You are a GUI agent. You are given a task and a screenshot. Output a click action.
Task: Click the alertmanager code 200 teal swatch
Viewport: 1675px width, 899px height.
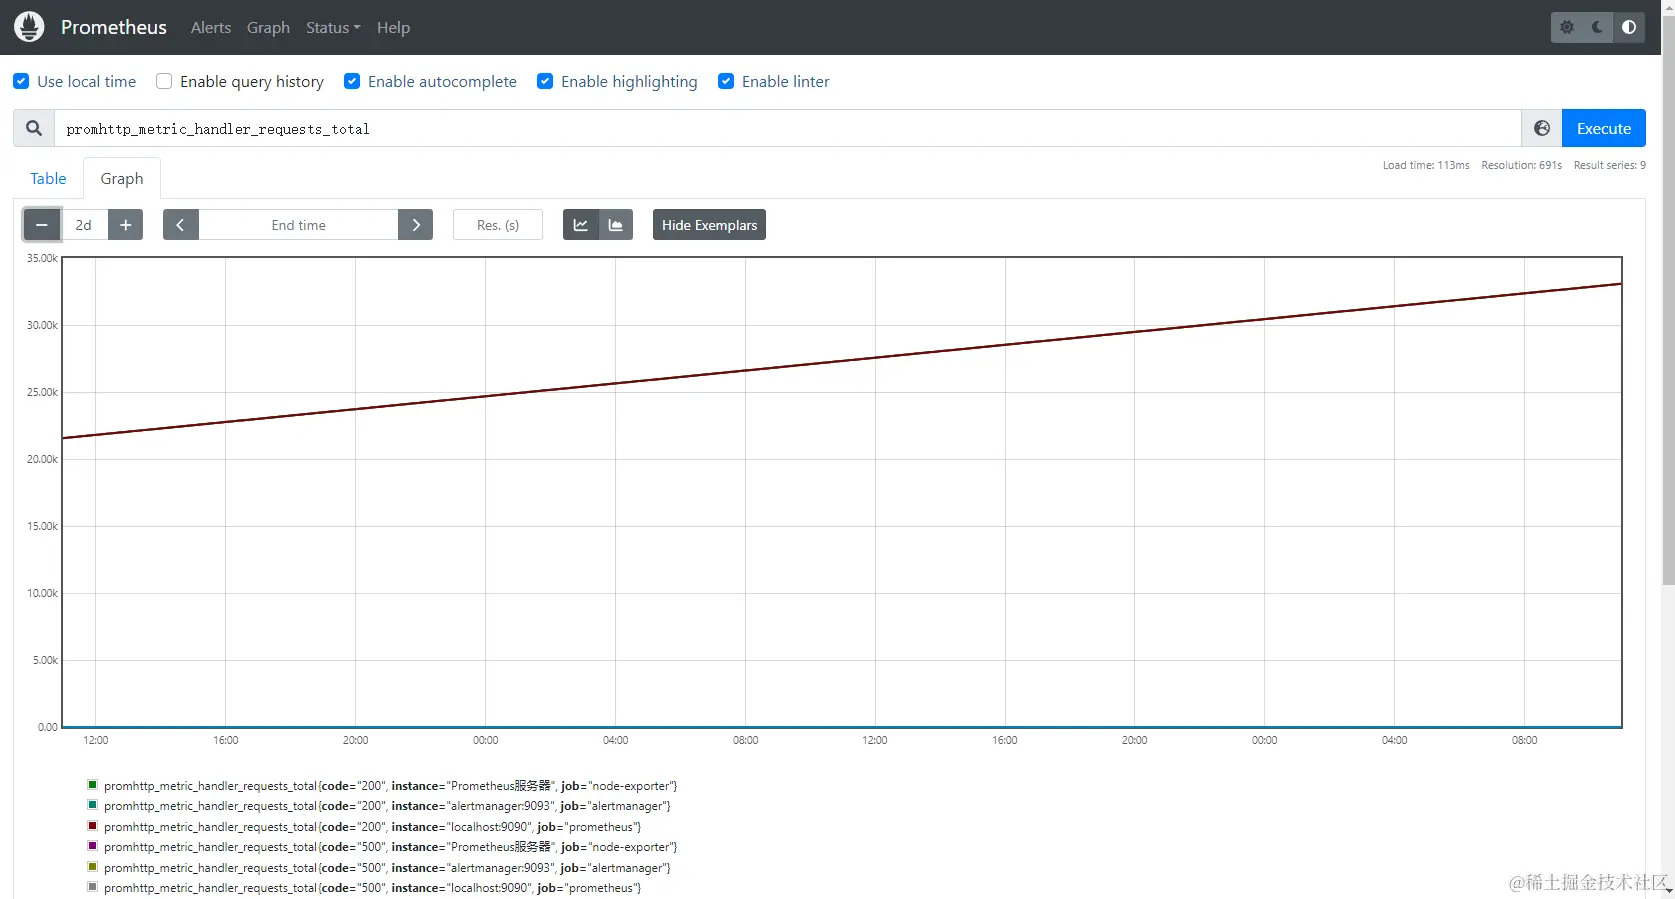pyautogui.click(x=92, y=805)
